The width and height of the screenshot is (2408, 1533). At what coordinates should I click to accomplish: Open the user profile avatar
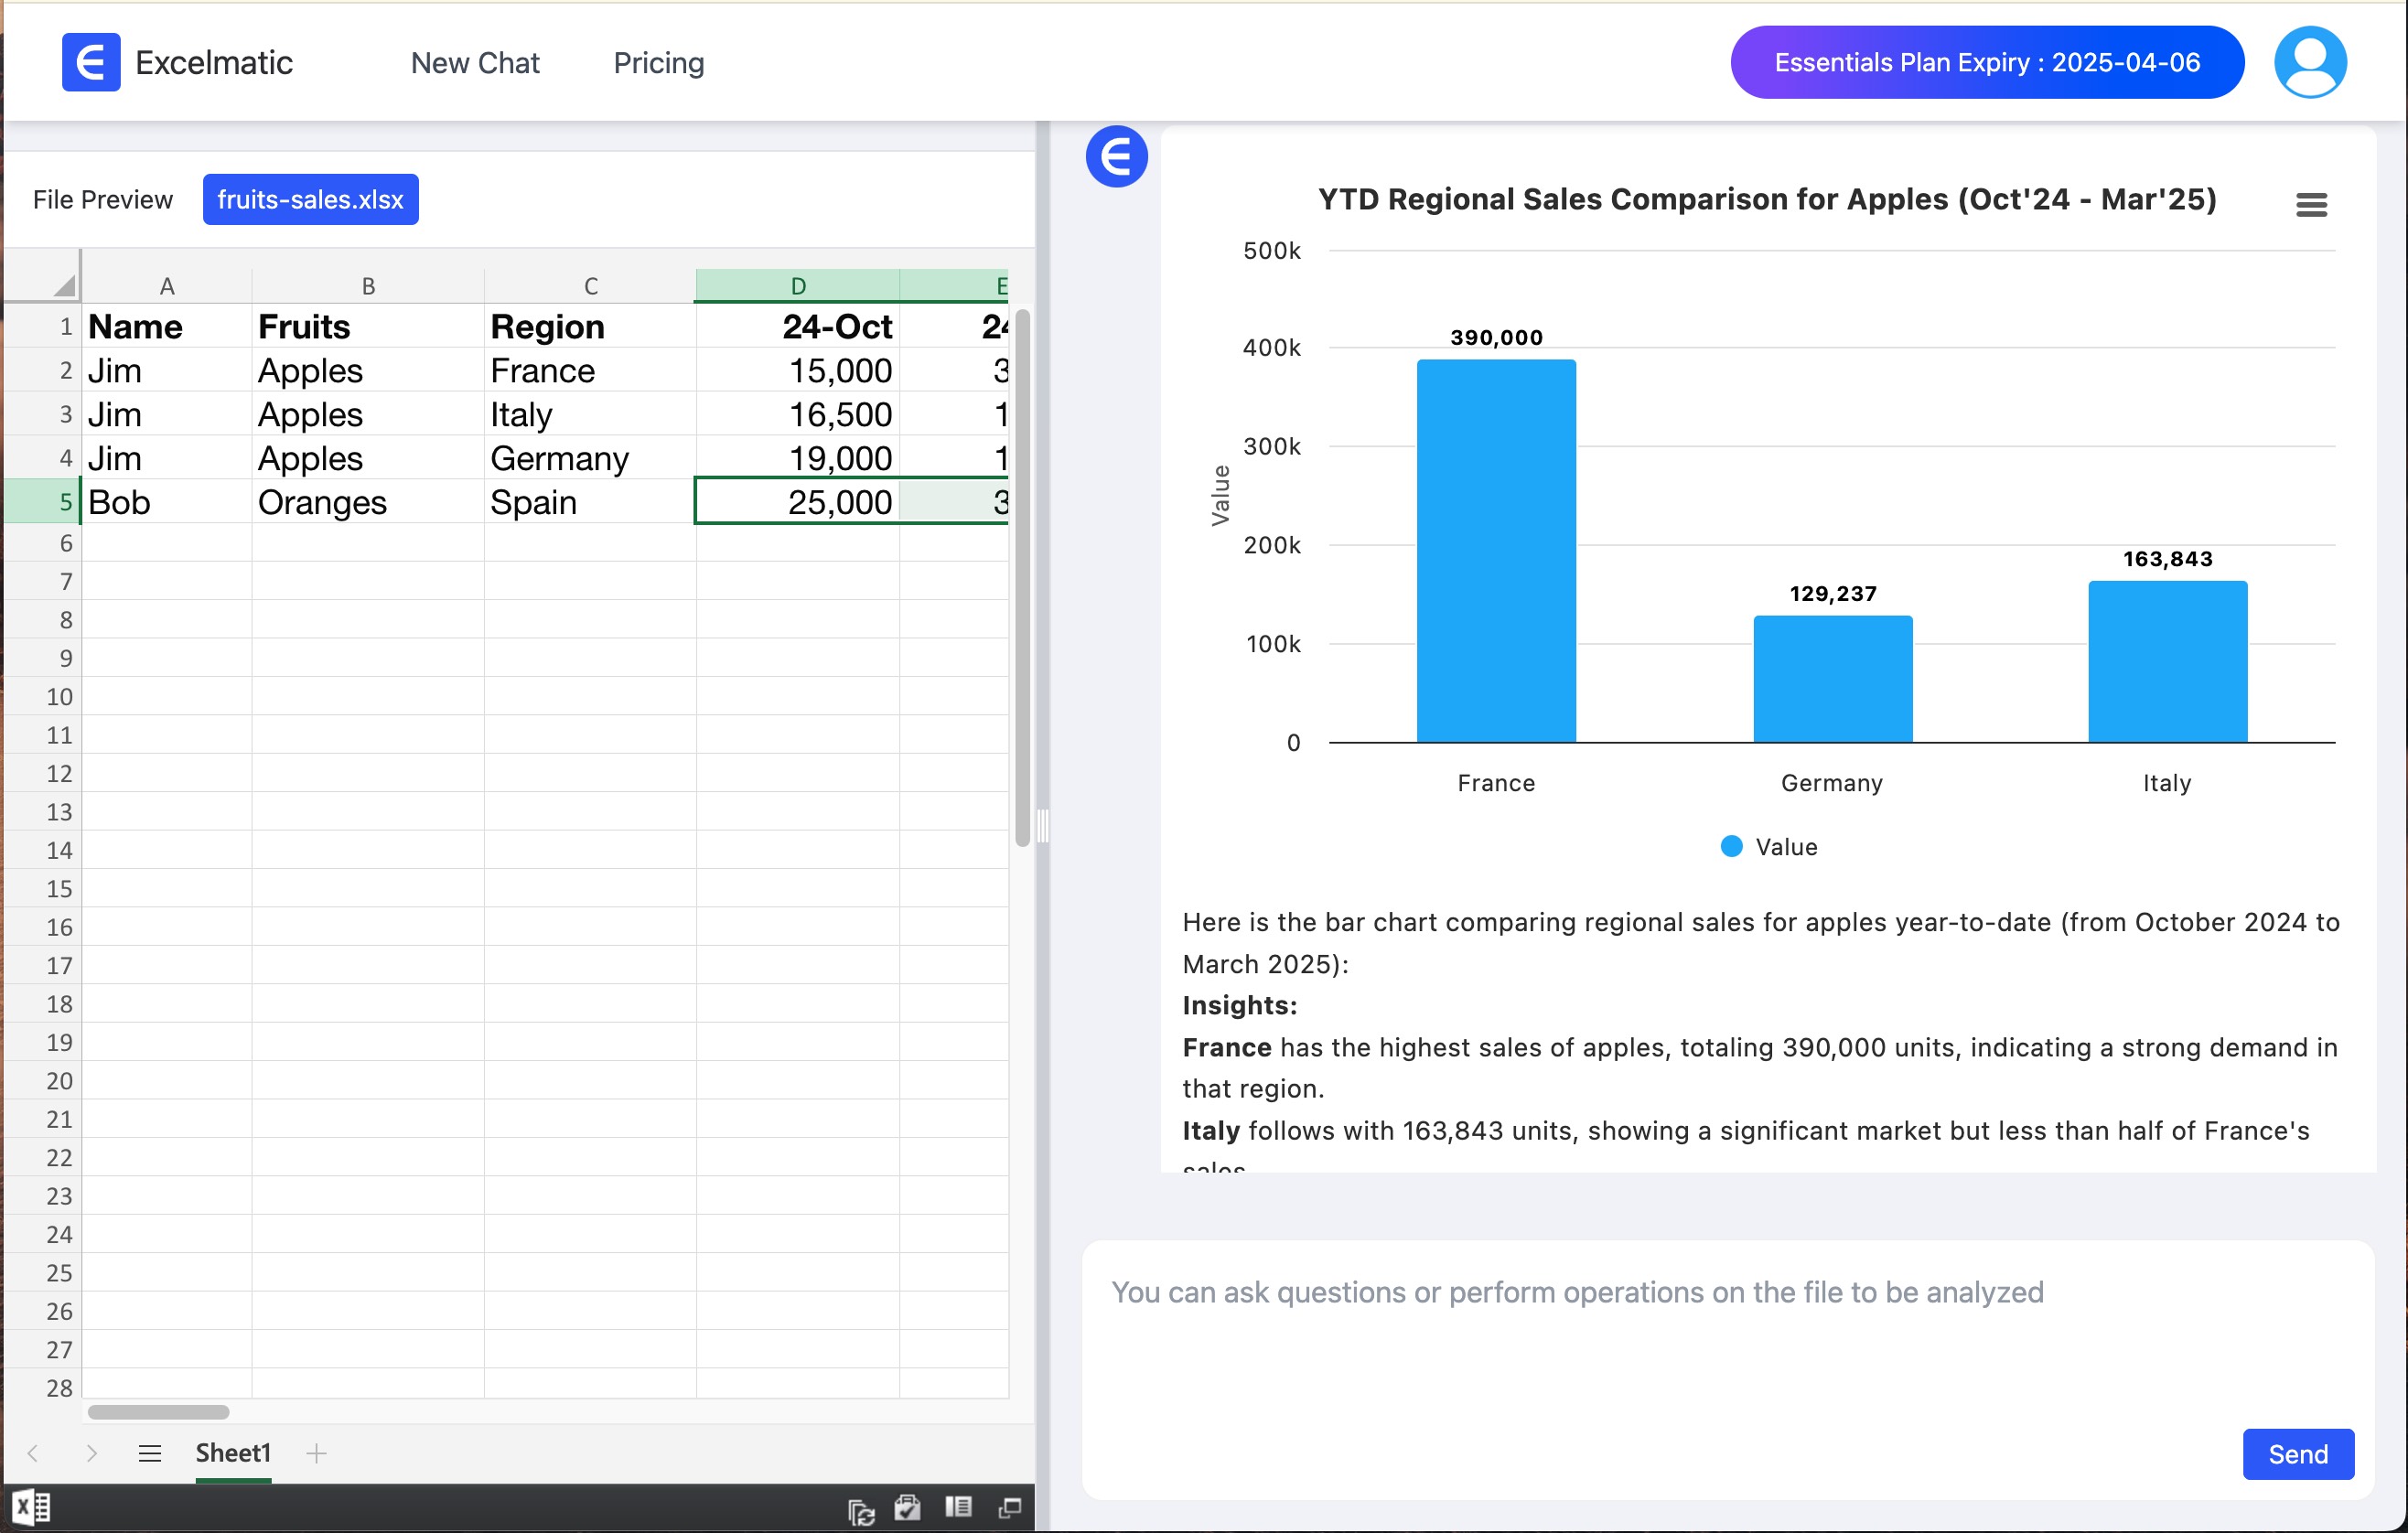(2309, 63)
